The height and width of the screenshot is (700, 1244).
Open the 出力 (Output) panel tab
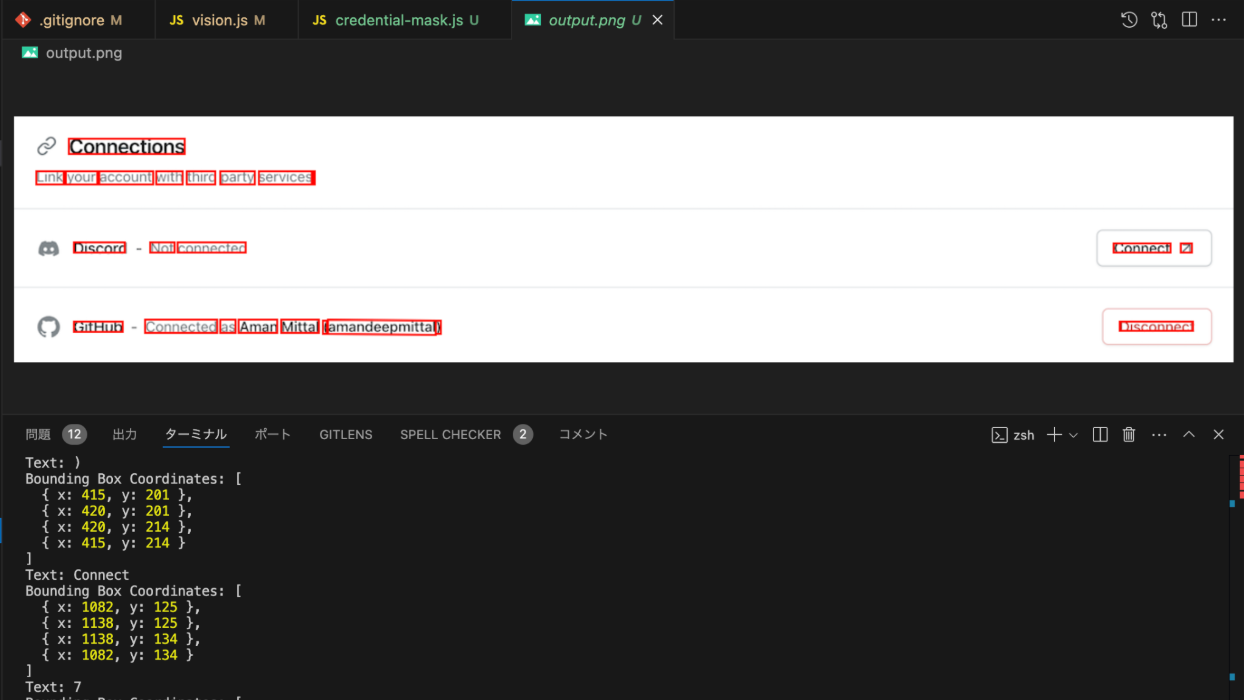click(125, 434)
